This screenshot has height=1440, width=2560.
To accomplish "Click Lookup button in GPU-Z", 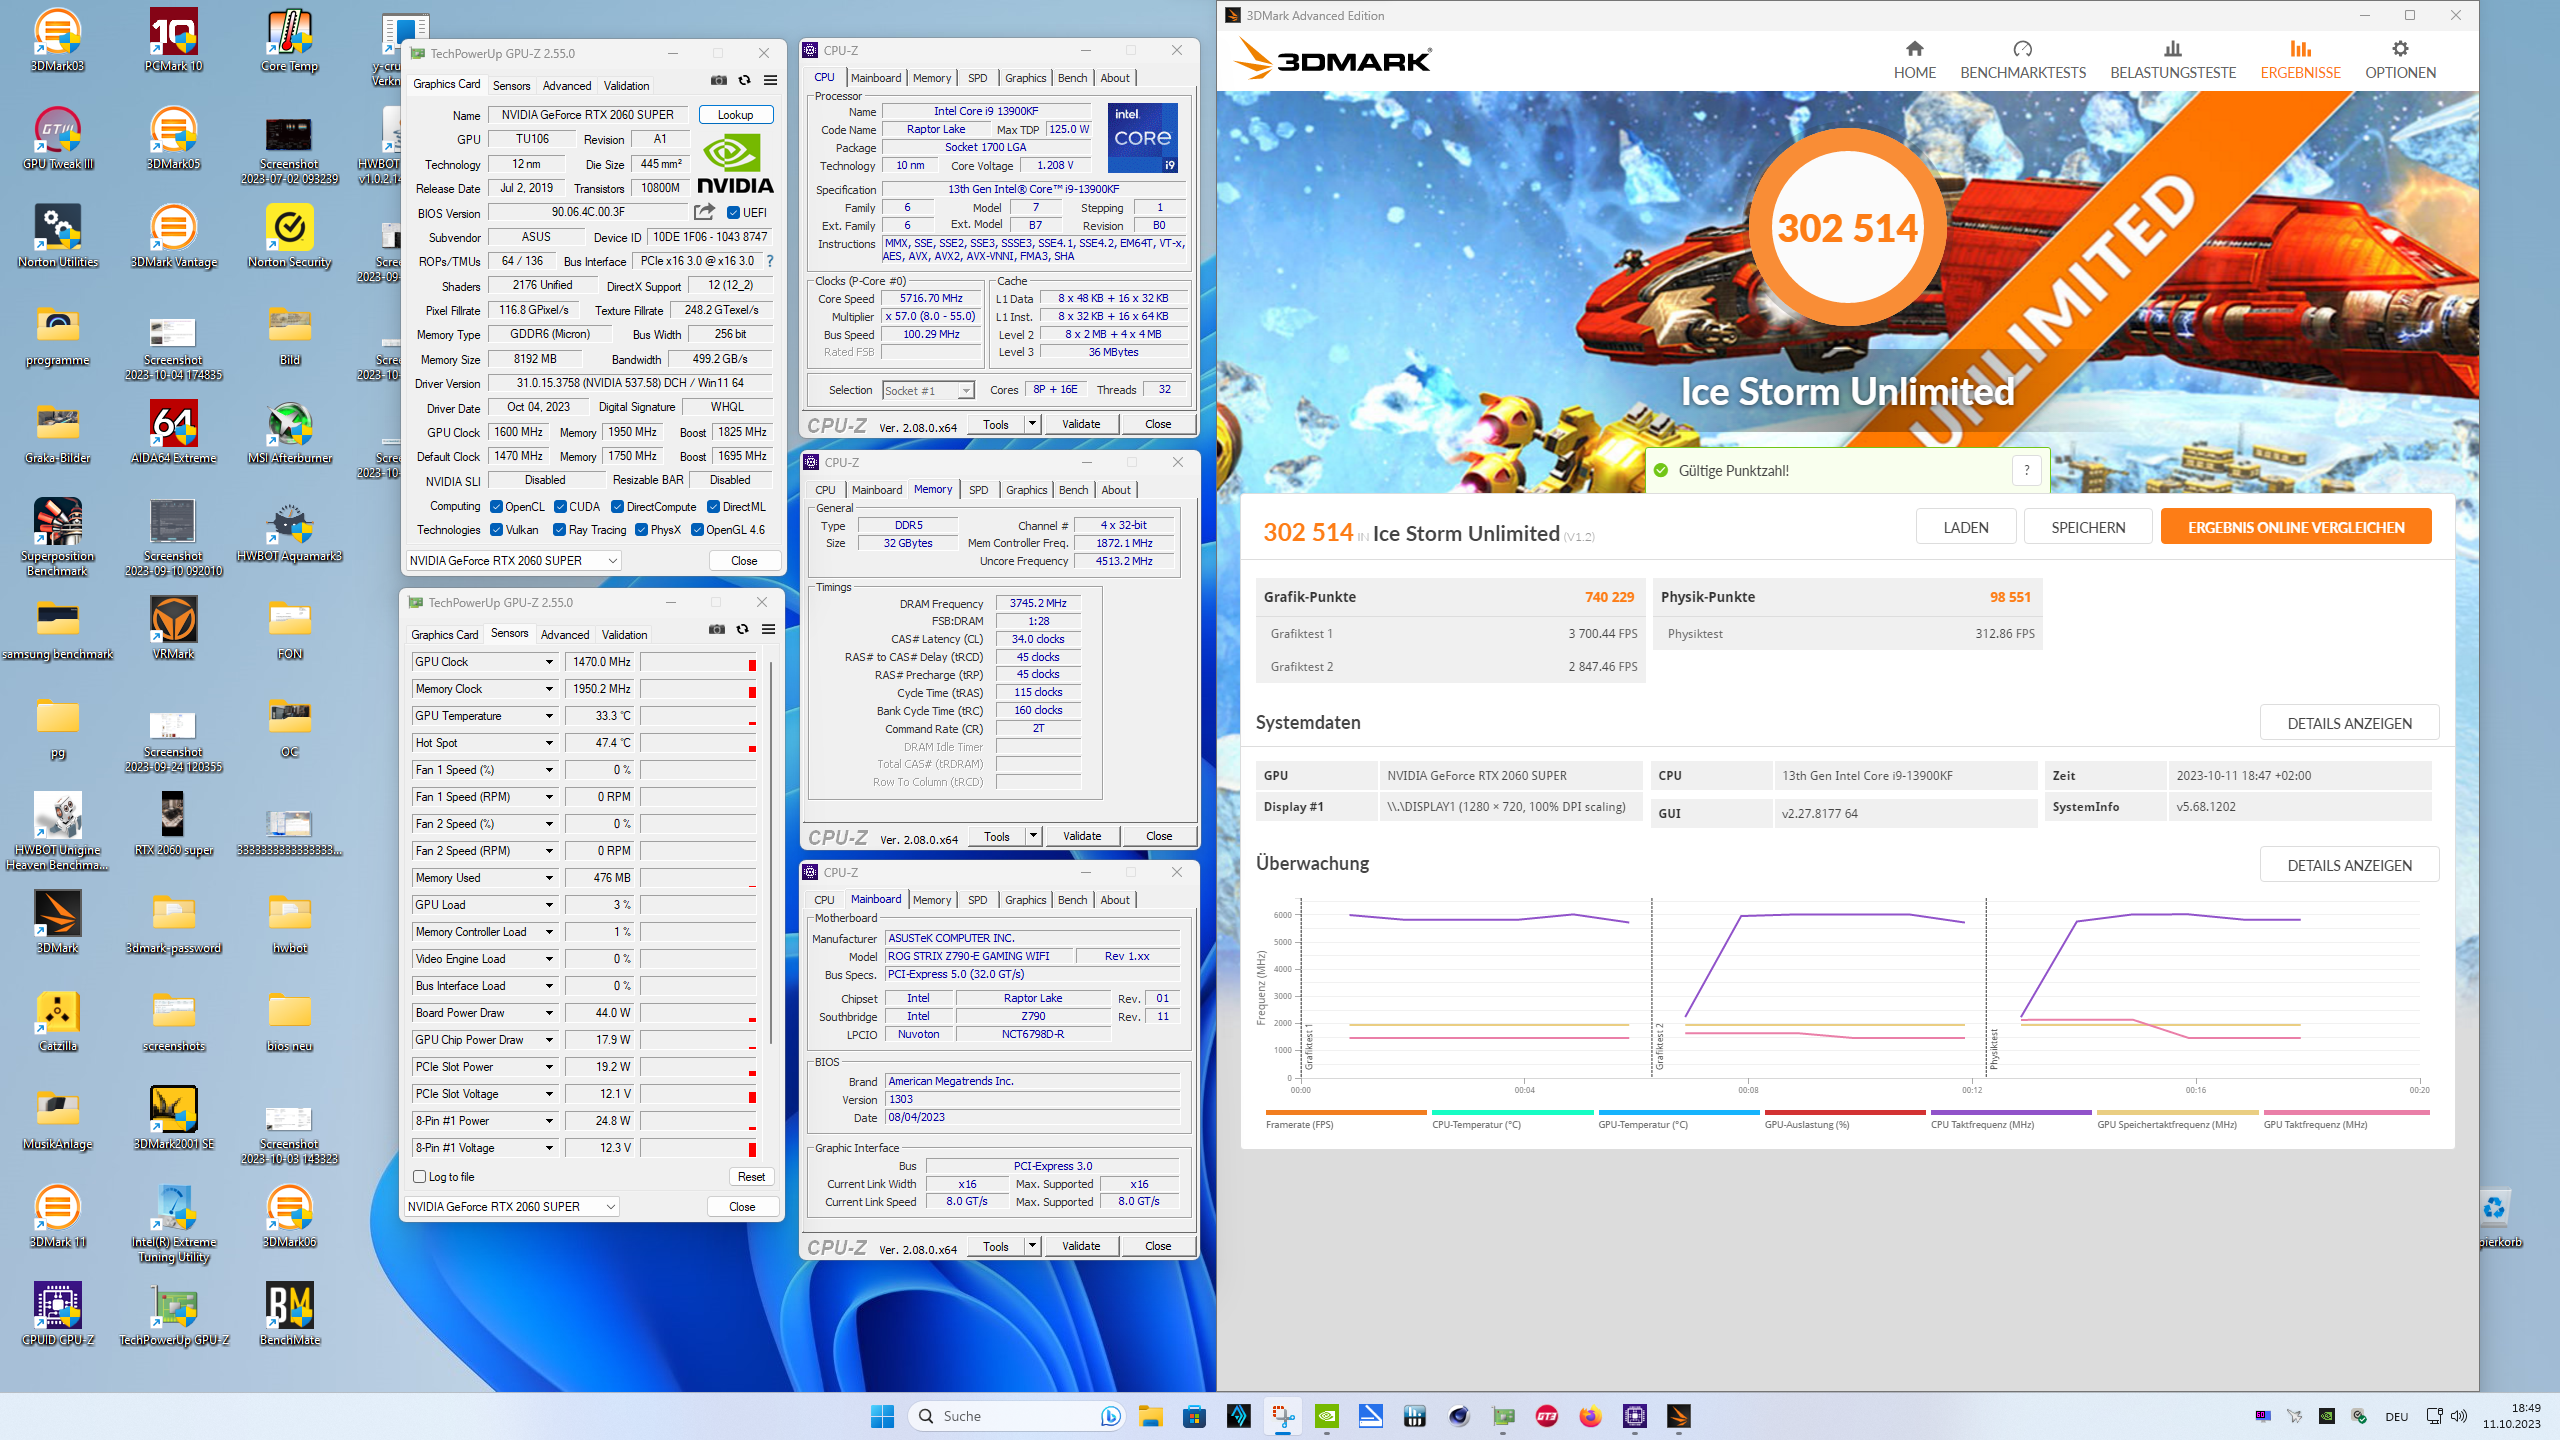I will pyautogui.click(x=735, y=115).
